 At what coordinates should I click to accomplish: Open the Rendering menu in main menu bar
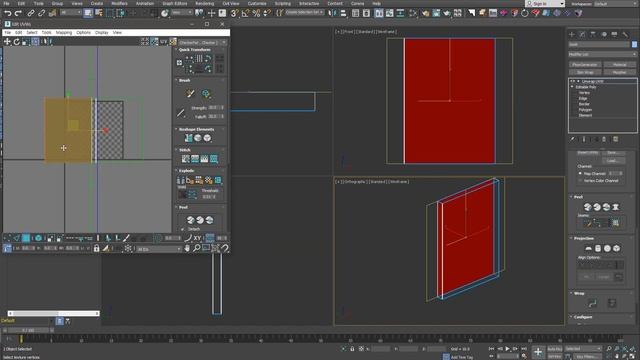[204, 3]
